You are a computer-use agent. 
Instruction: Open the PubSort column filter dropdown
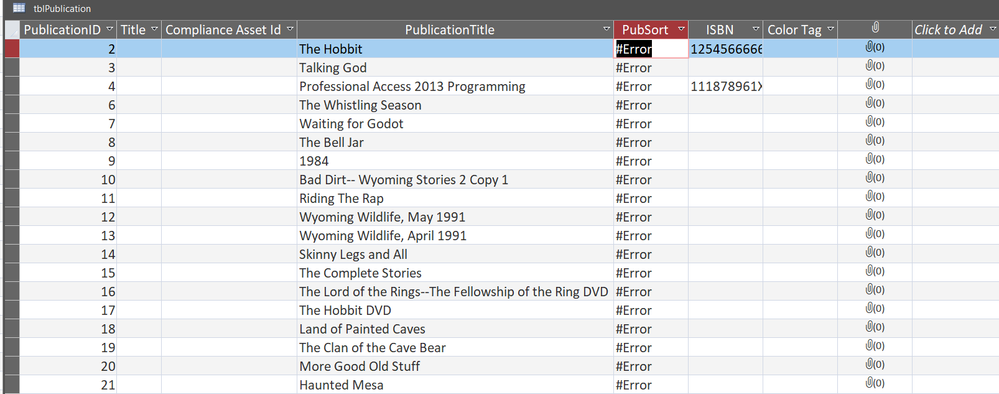682,29
